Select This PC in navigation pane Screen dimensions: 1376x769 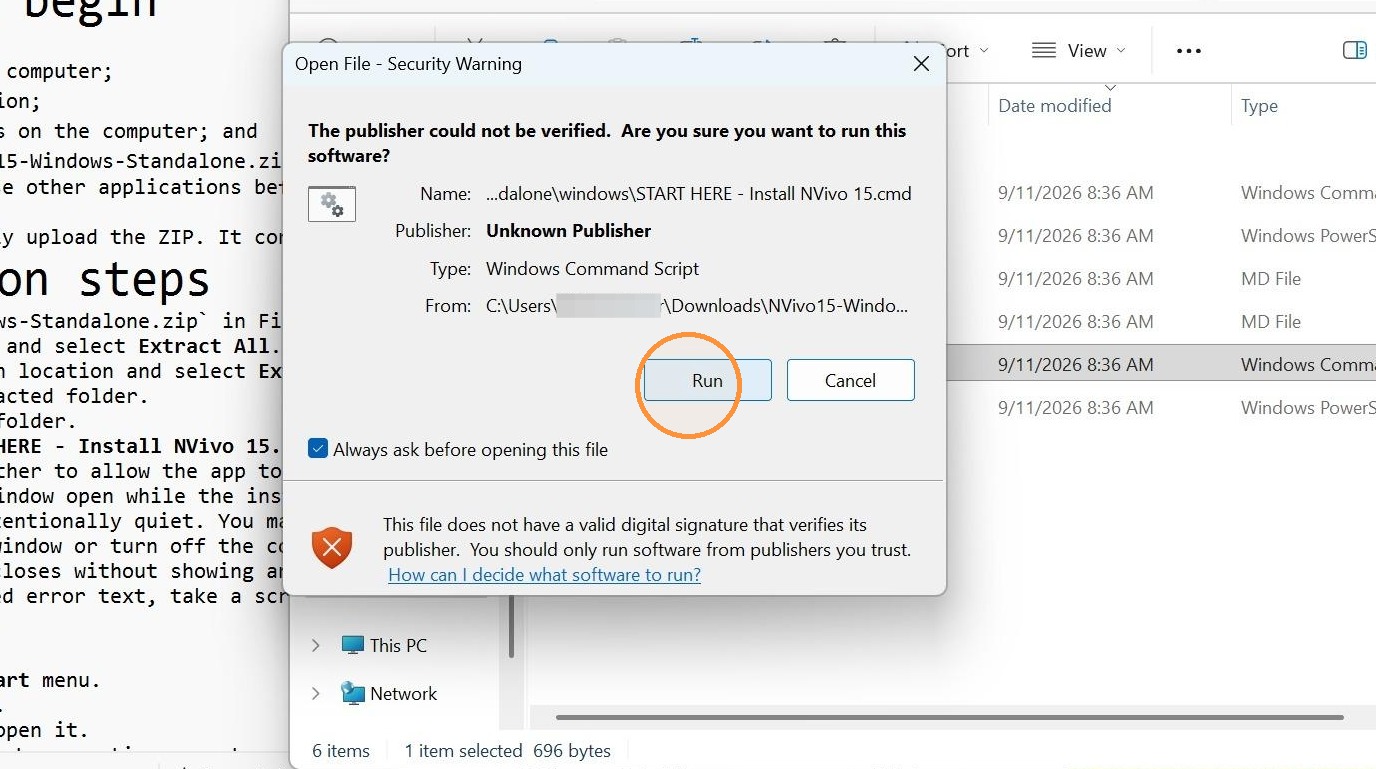[x=398, y=646]
